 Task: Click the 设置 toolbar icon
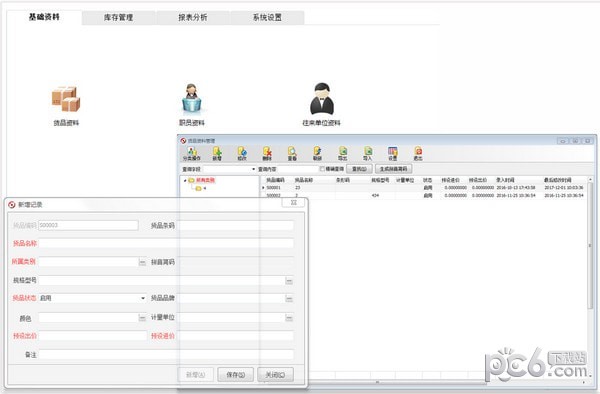[393, 154]
